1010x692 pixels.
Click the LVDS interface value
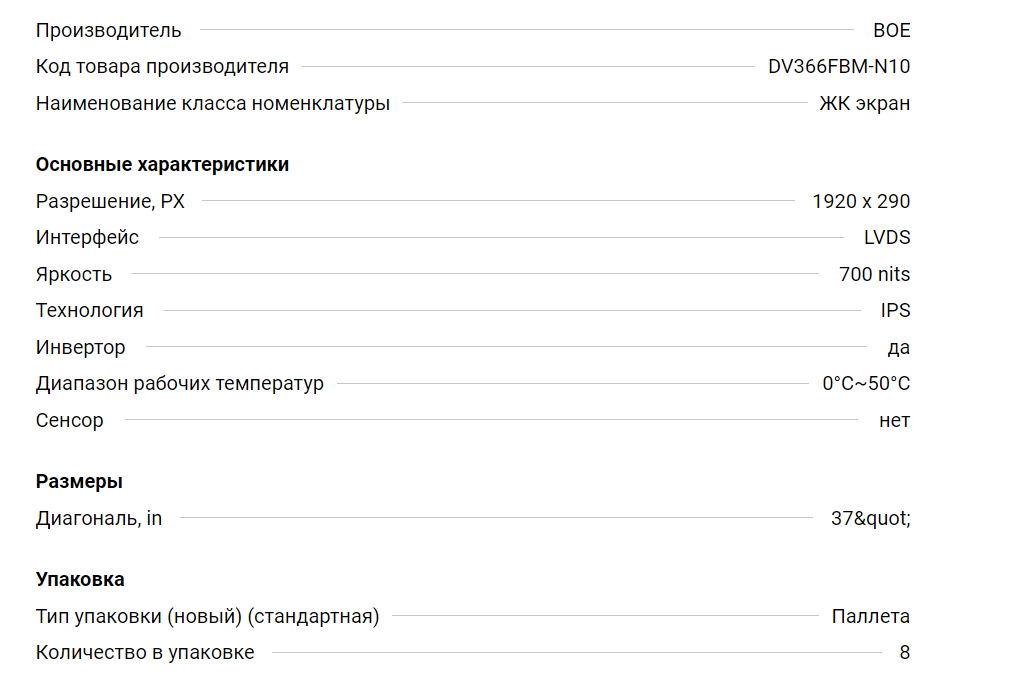[x=887, y=238]
